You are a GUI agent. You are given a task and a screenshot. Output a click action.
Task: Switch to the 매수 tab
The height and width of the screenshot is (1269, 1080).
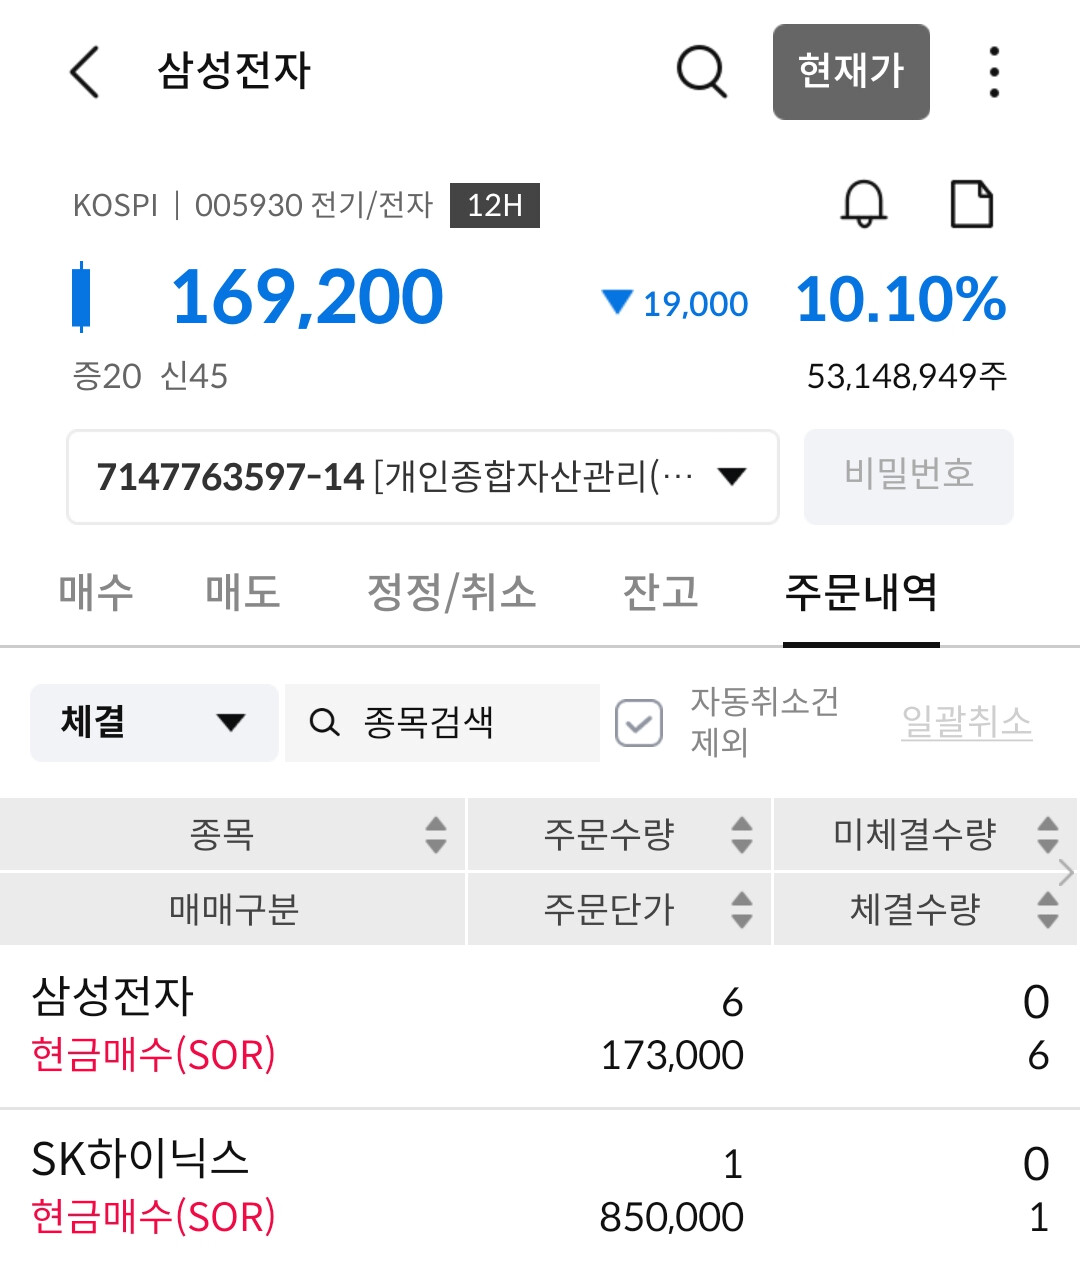coord(96,592)
